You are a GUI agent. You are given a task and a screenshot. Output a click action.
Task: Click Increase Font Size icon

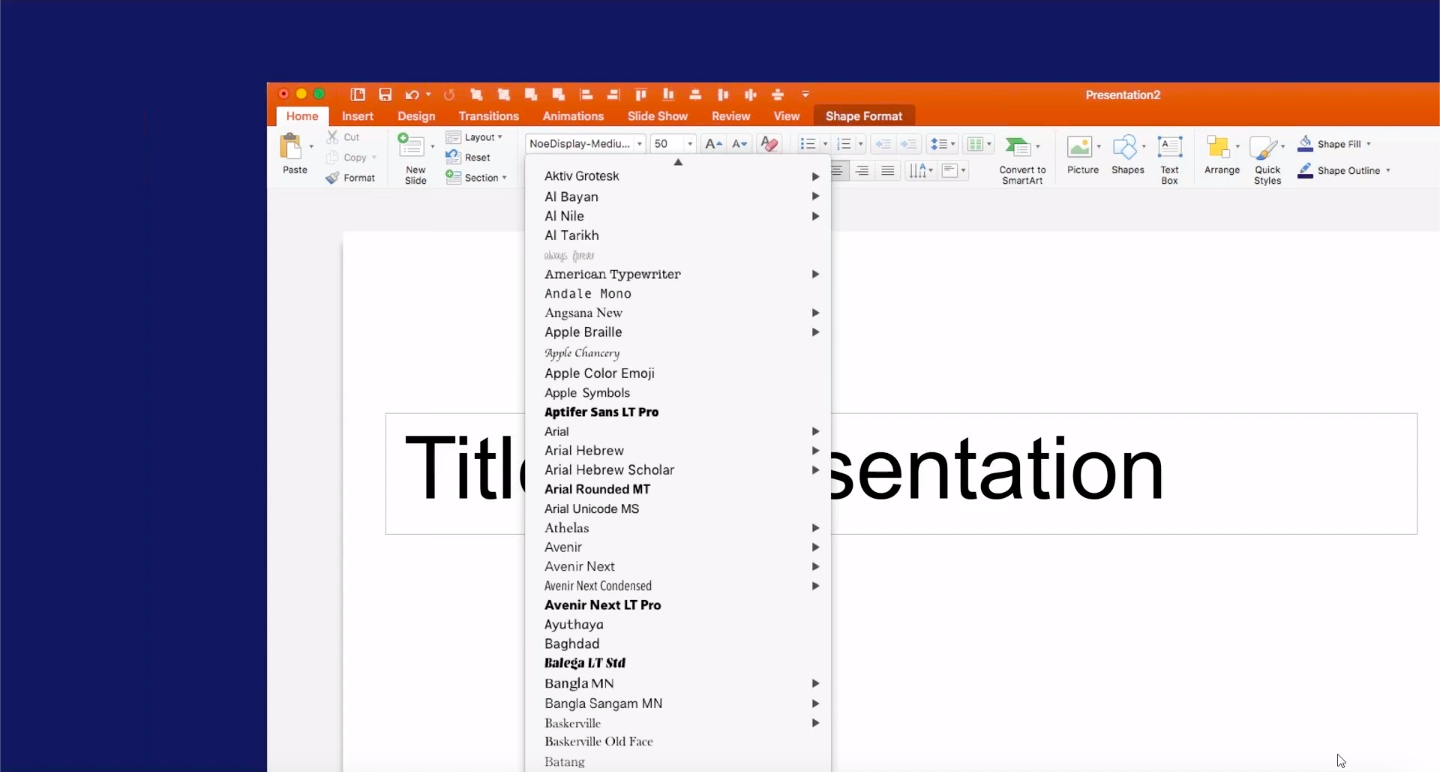[713, 144]
